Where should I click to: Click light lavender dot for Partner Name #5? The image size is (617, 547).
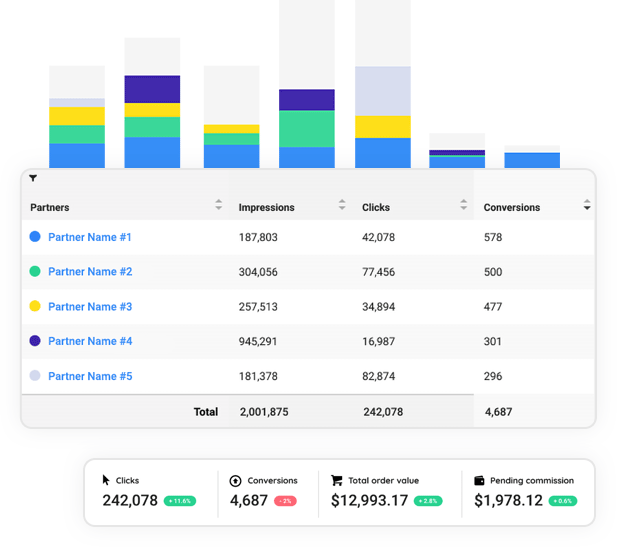point(35,375)
